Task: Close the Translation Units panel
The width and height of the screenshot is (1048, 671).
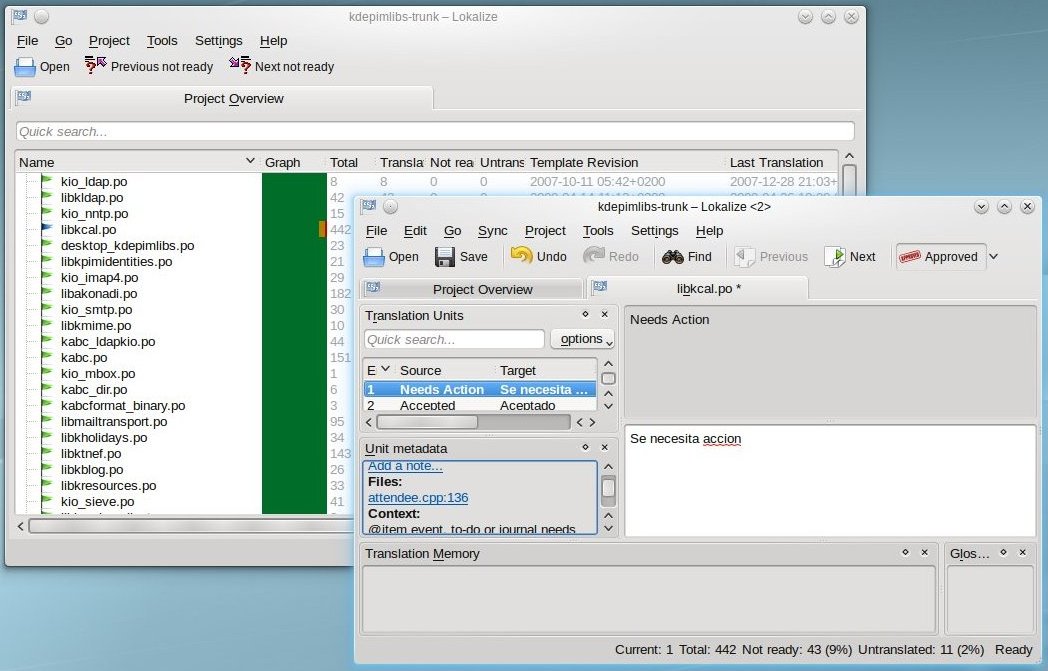Action: 604,314
